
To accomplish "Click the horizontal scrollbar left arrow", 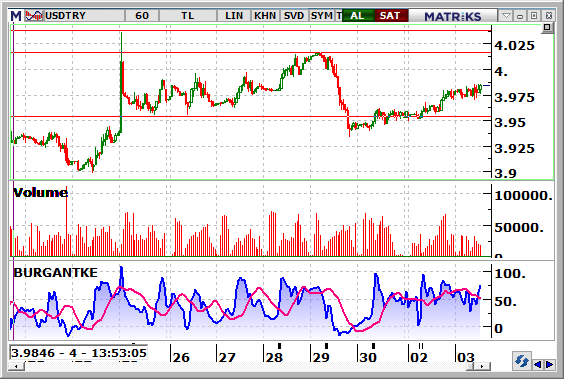I will click(x=16, y=366).
